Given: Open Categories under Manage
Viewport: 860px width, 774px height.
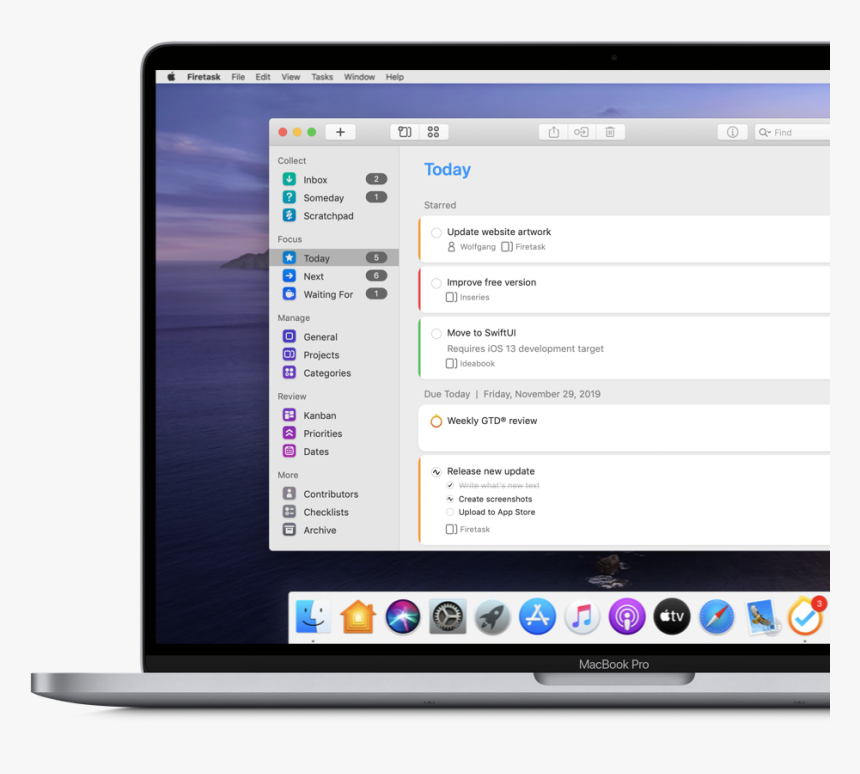Looking at the screenshot, I should coord(335,372).
